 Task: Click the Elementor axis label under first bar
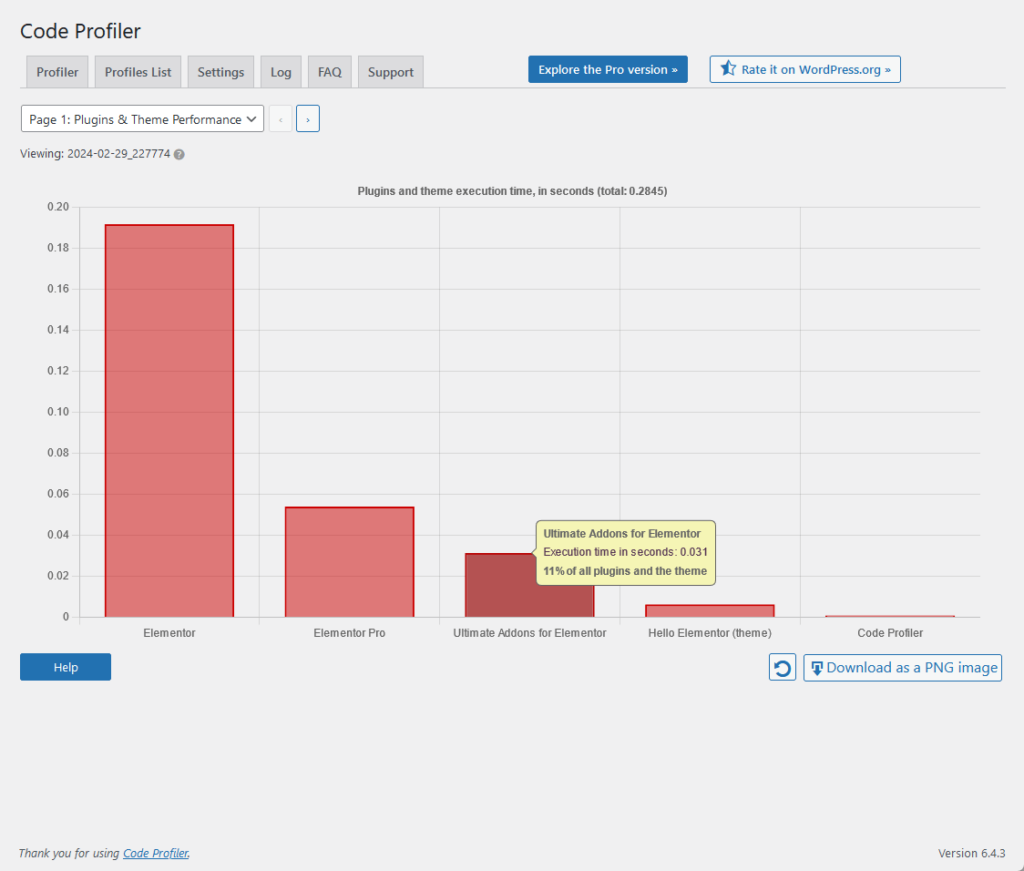pyautogui.click(x=169, y=633)
